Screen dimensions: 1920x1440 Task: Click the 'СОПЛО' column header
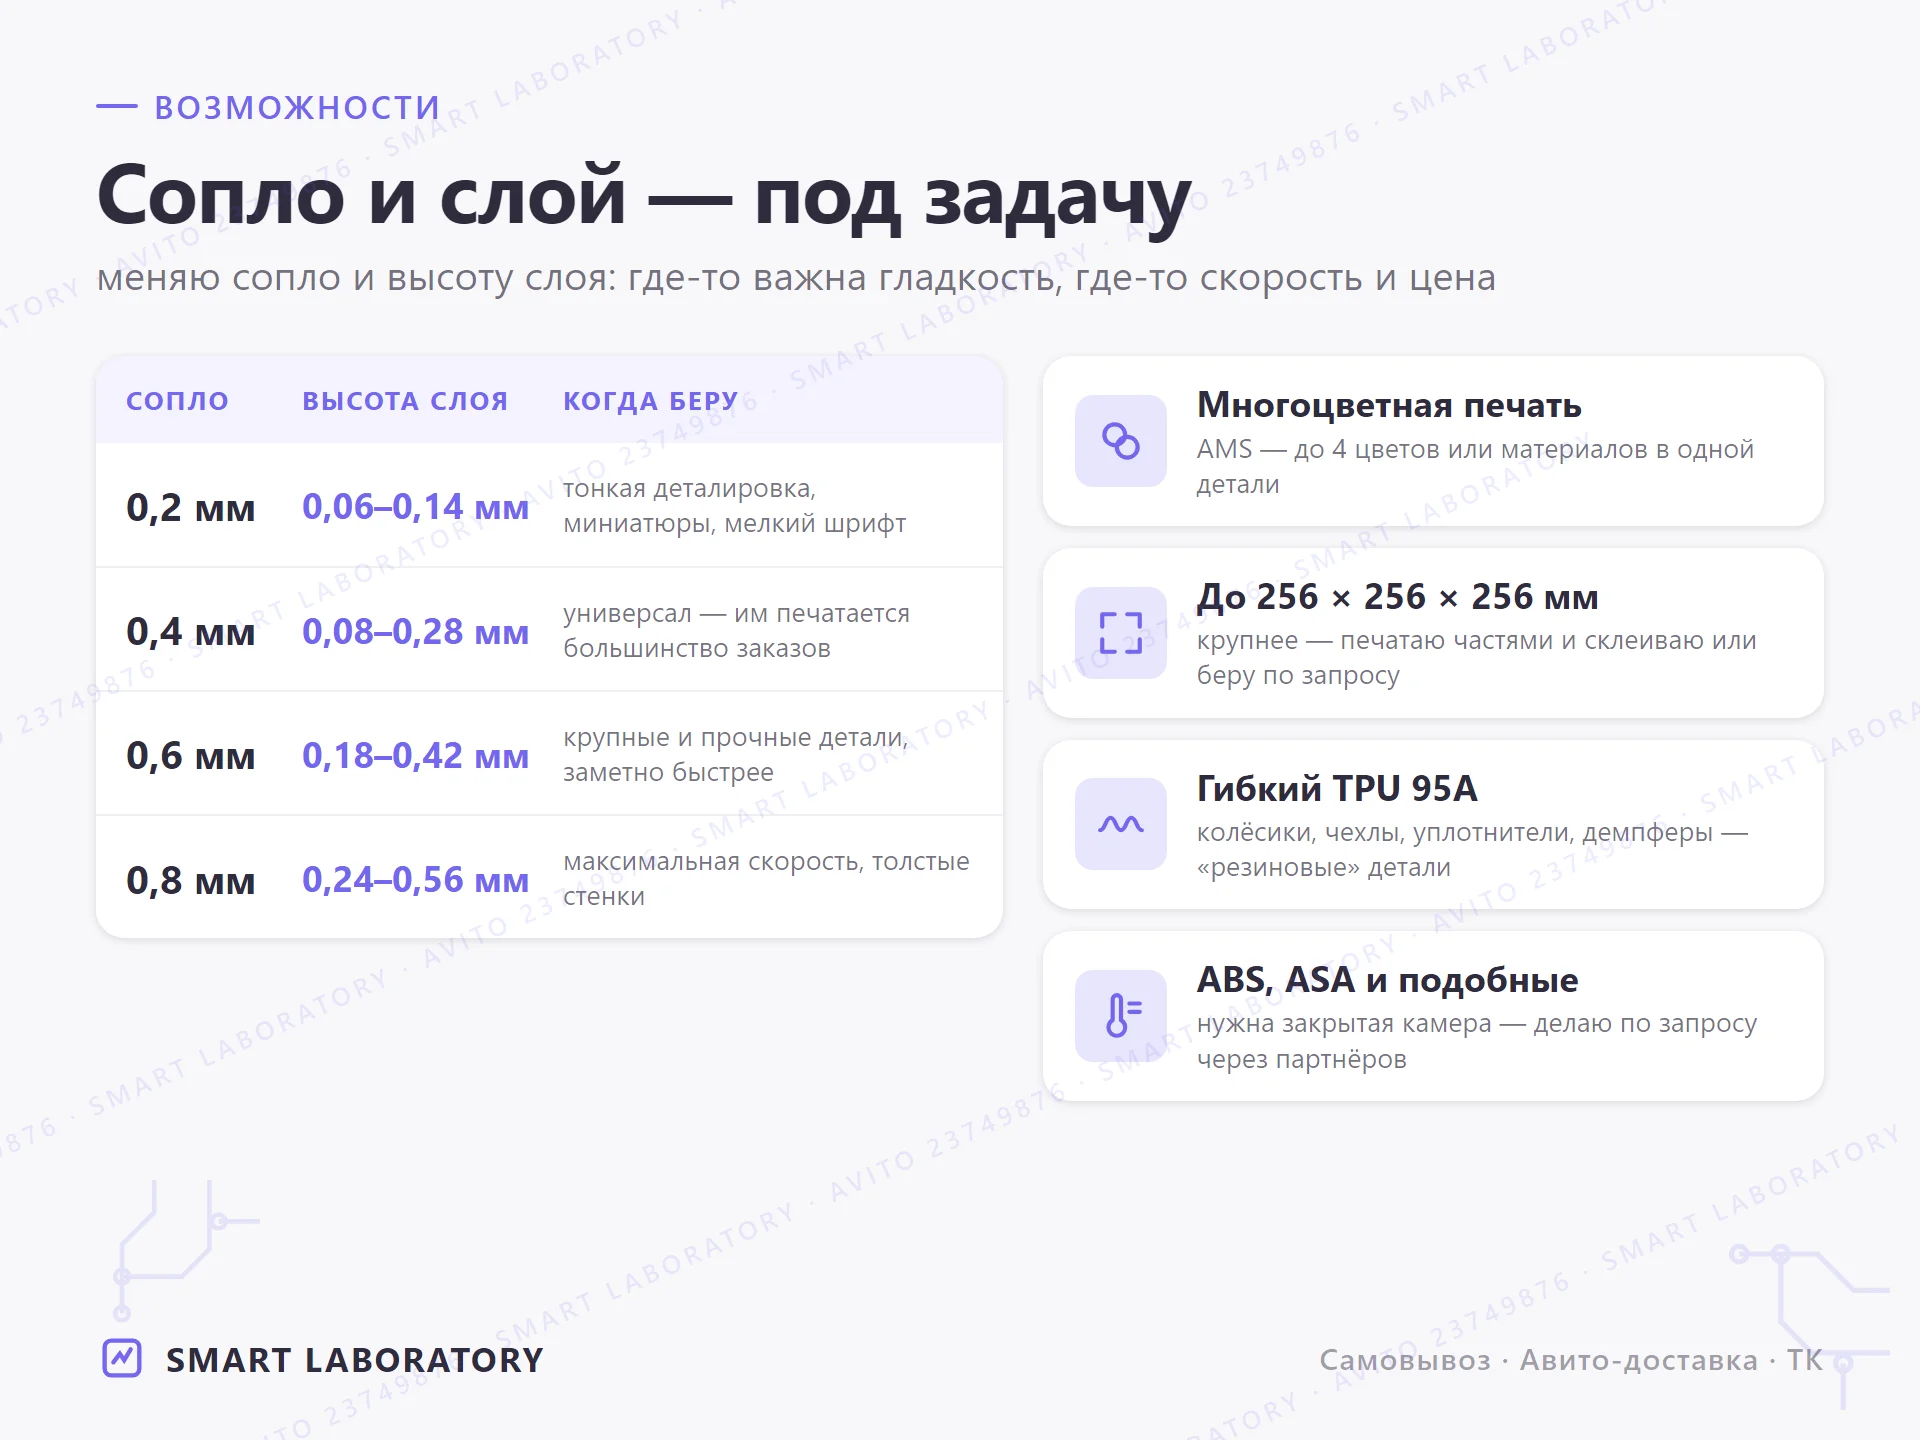177,401
